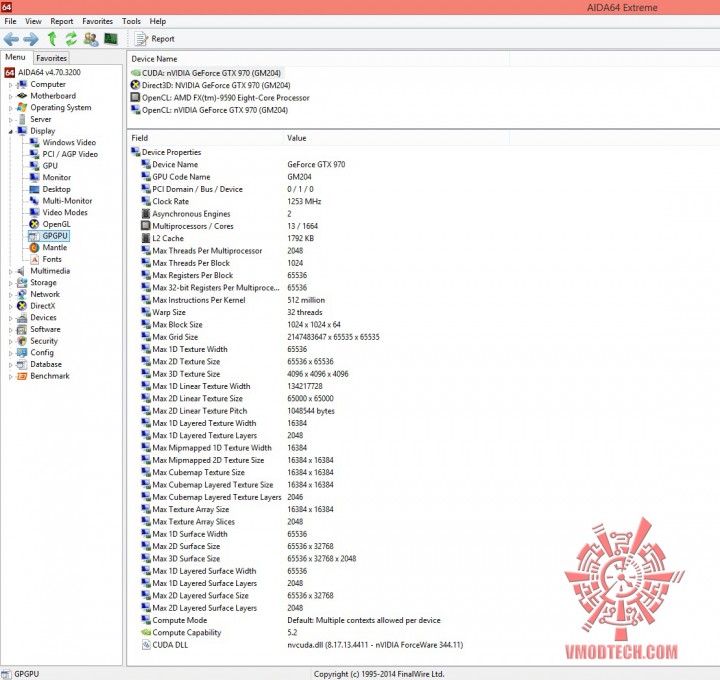Click the Report page icon in toolbar
Viewport: 720px width, 680px height.
pos(141,39)
